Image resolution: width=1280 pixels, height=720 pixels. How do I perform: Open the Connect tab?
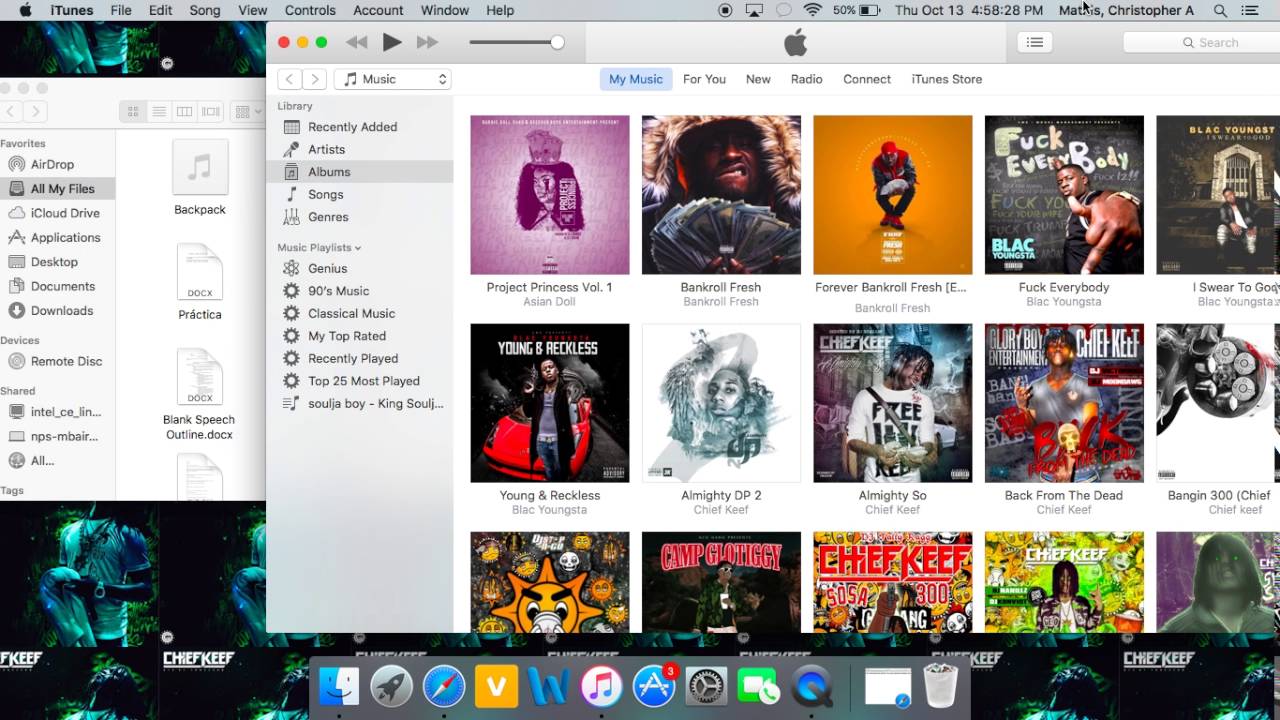867,79
